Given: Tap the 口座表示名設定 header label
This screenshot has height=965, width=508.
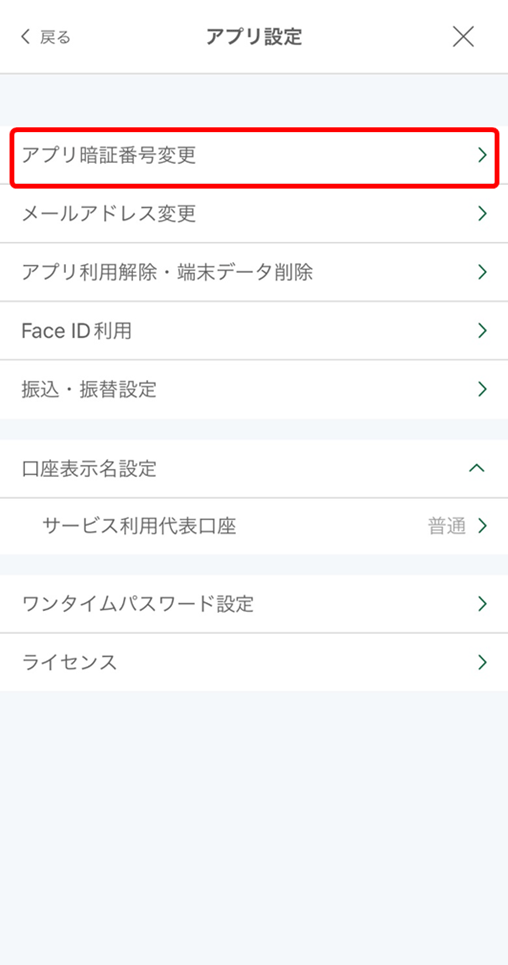Looking at the screenshot, I should [x=89, y=469].
